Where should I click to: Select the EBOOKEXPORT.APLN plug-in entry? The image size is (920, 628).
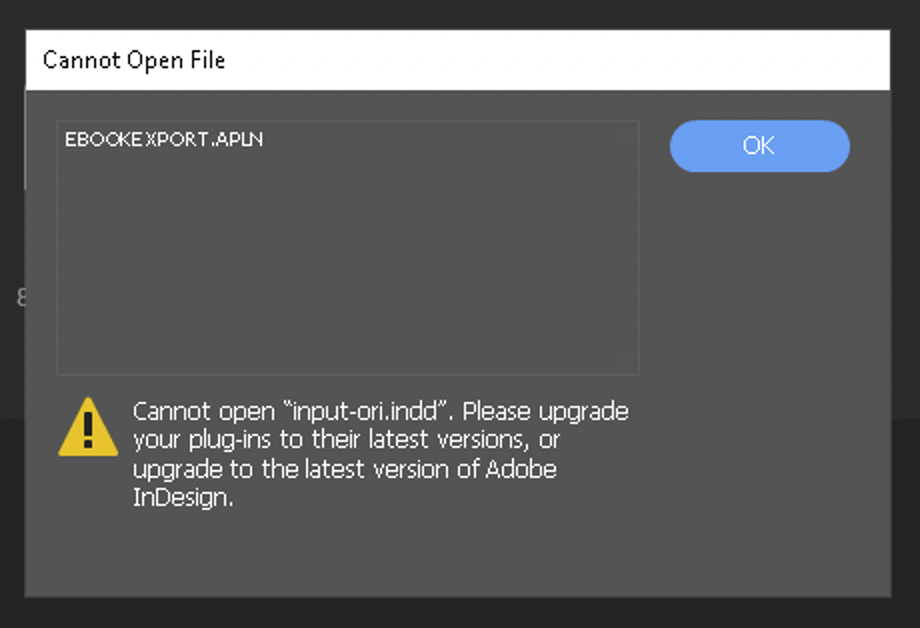[163, 139]
